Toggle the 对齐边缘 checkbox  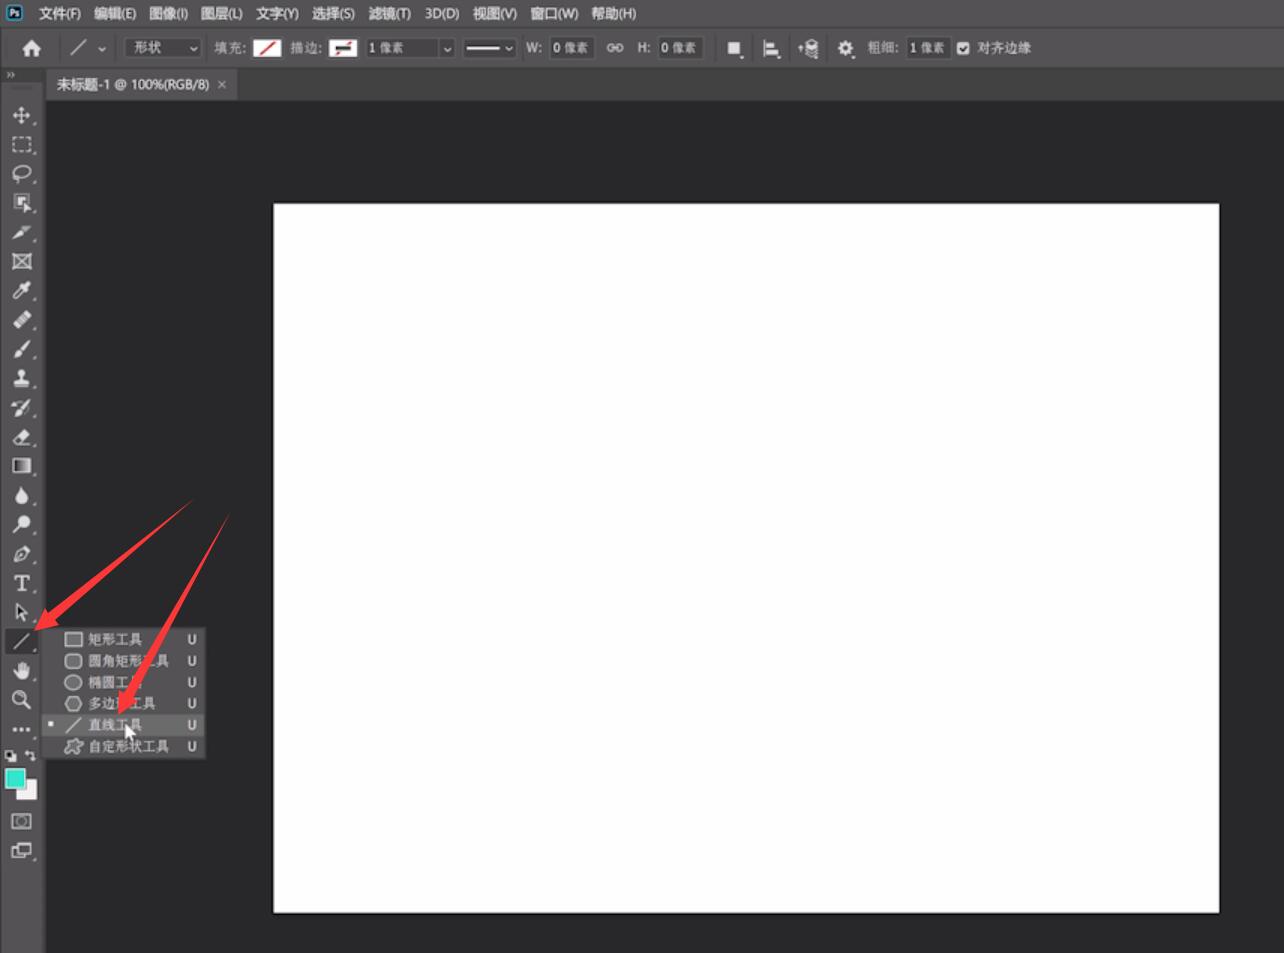point(963,48)
